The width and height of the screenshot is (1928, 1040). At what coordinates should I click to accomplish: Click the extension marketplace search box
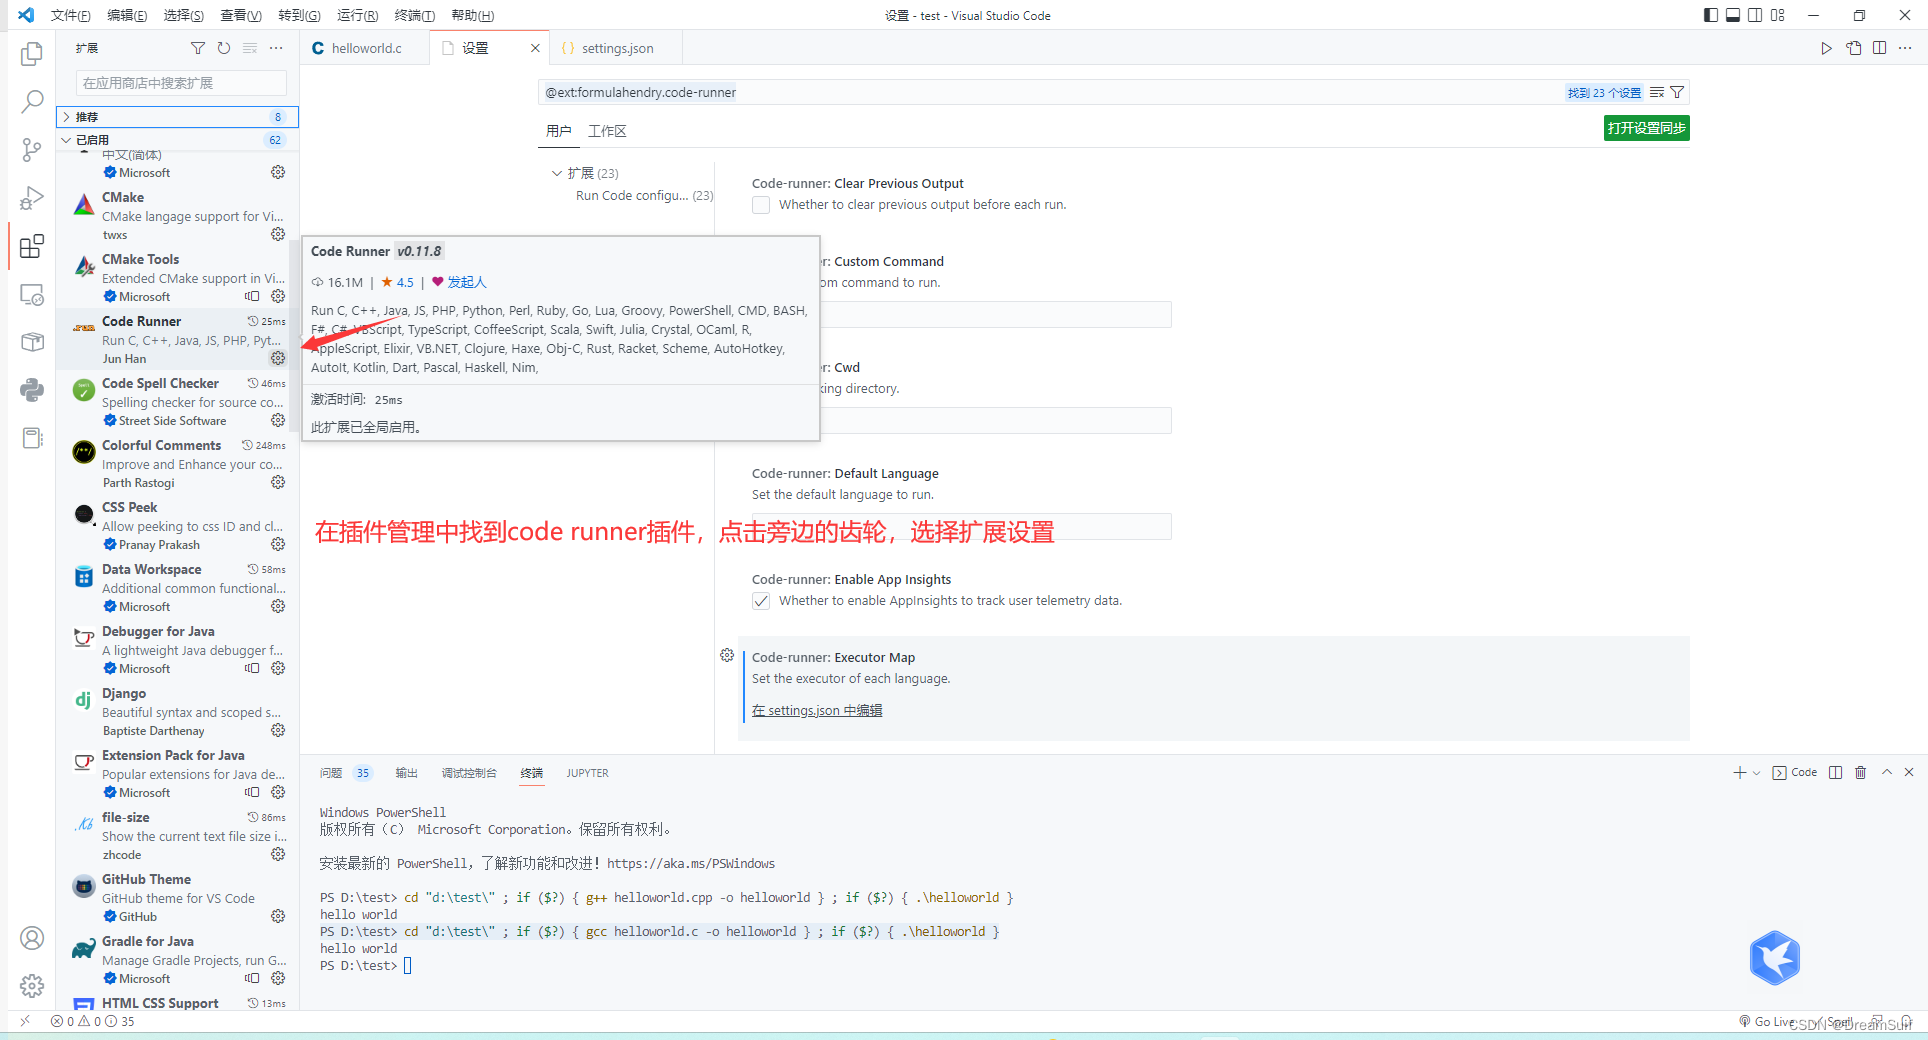pyautogui.click(x=181, y=83)
